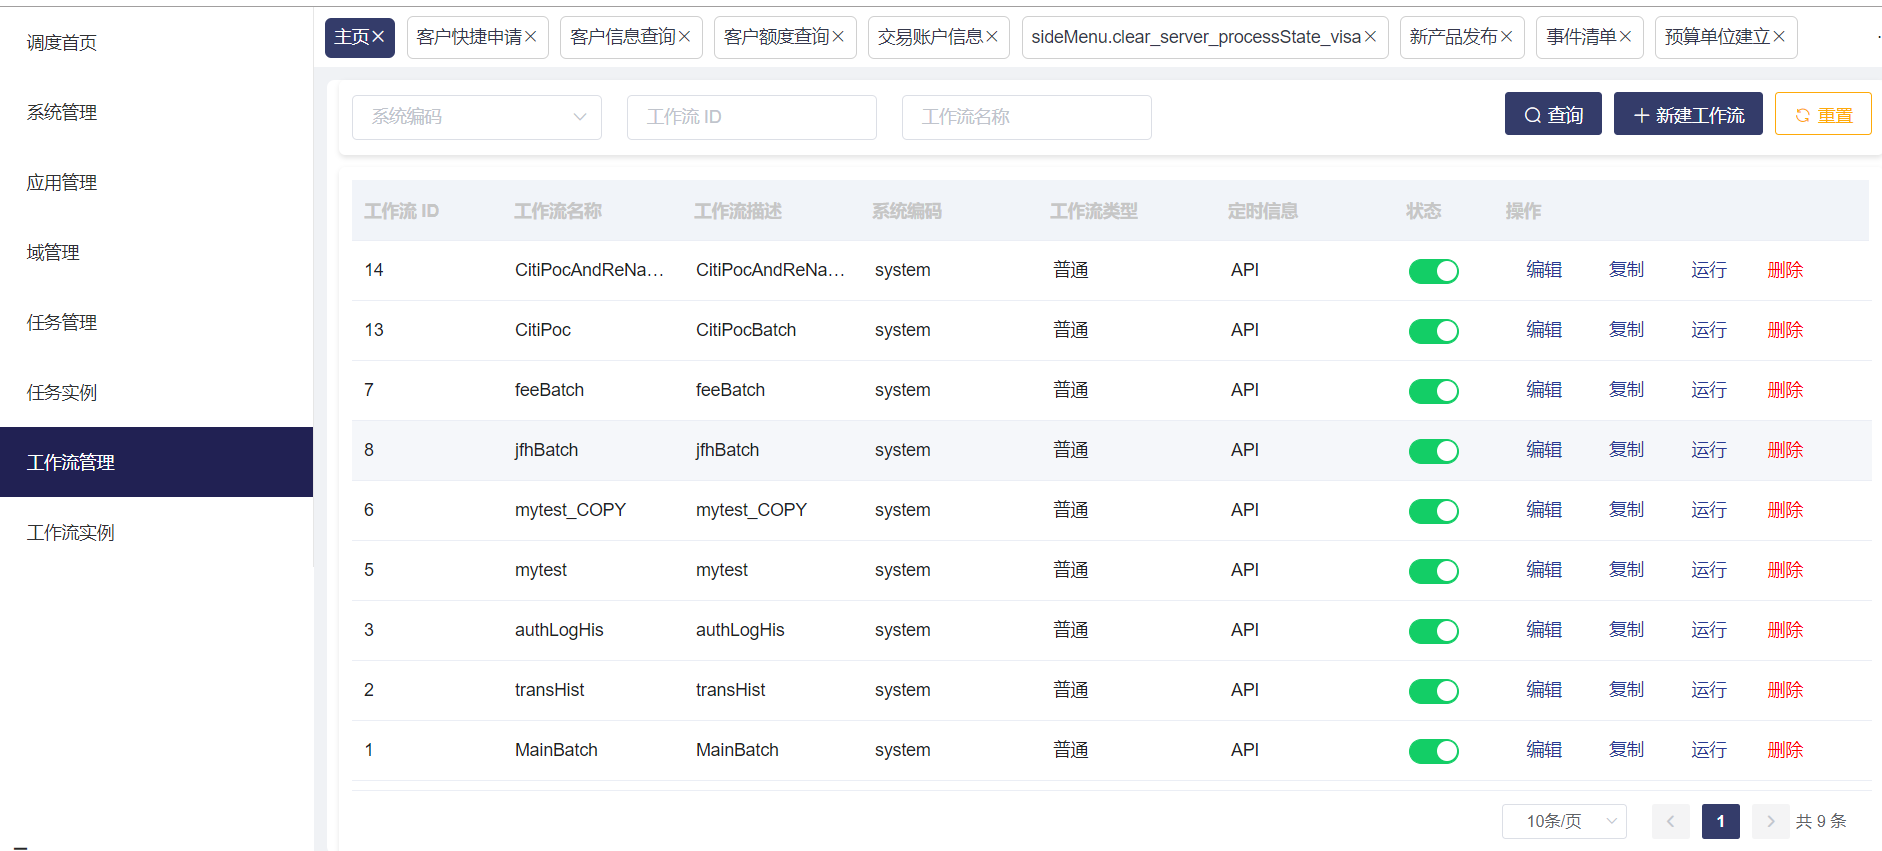Image resolution: width=1882 pixels, height=851 pixels.
Task: Close the 客户信息查询 tab via X icon
Action: coord(684,37)
